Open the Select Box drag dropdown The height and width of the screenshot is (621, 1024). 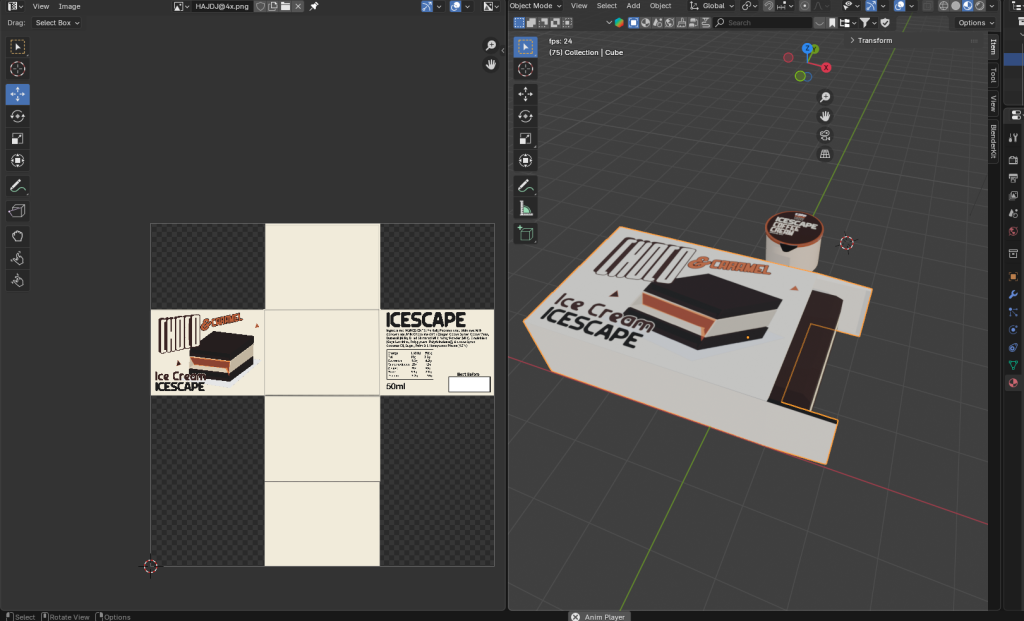coord(56,22)
